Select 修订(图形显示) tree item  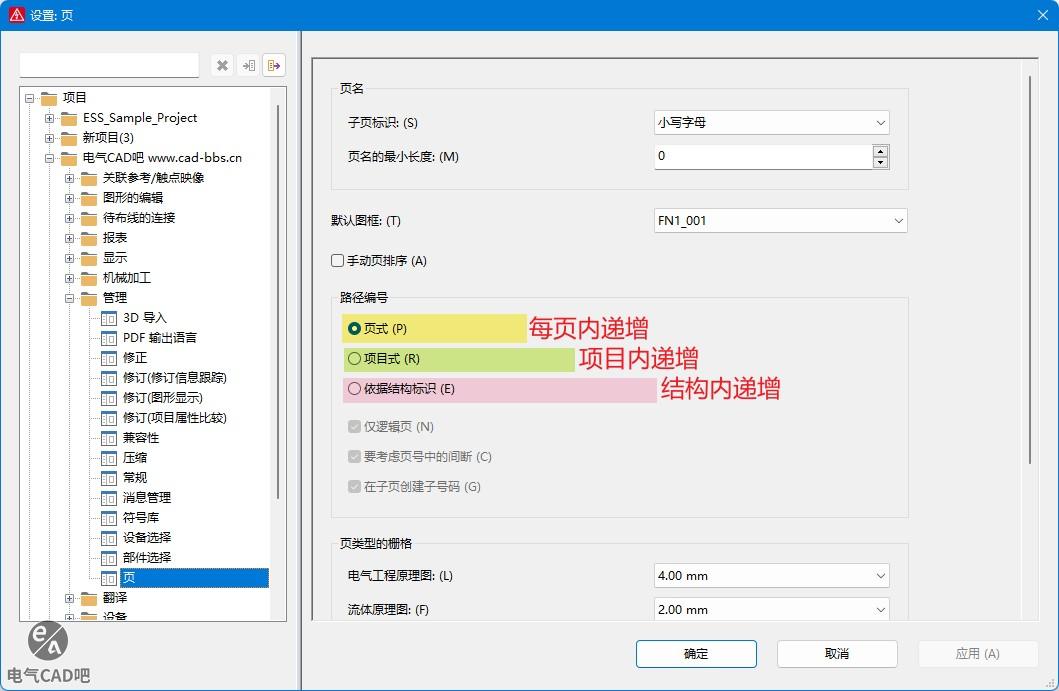(162, 398)
